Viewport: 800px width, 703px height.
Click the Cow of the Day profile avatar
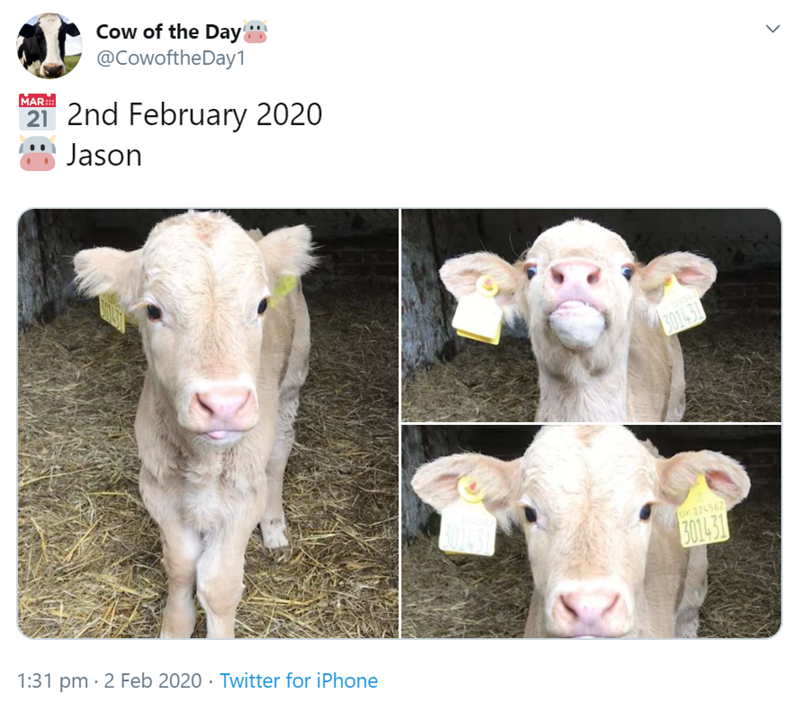tap(49, 46)
